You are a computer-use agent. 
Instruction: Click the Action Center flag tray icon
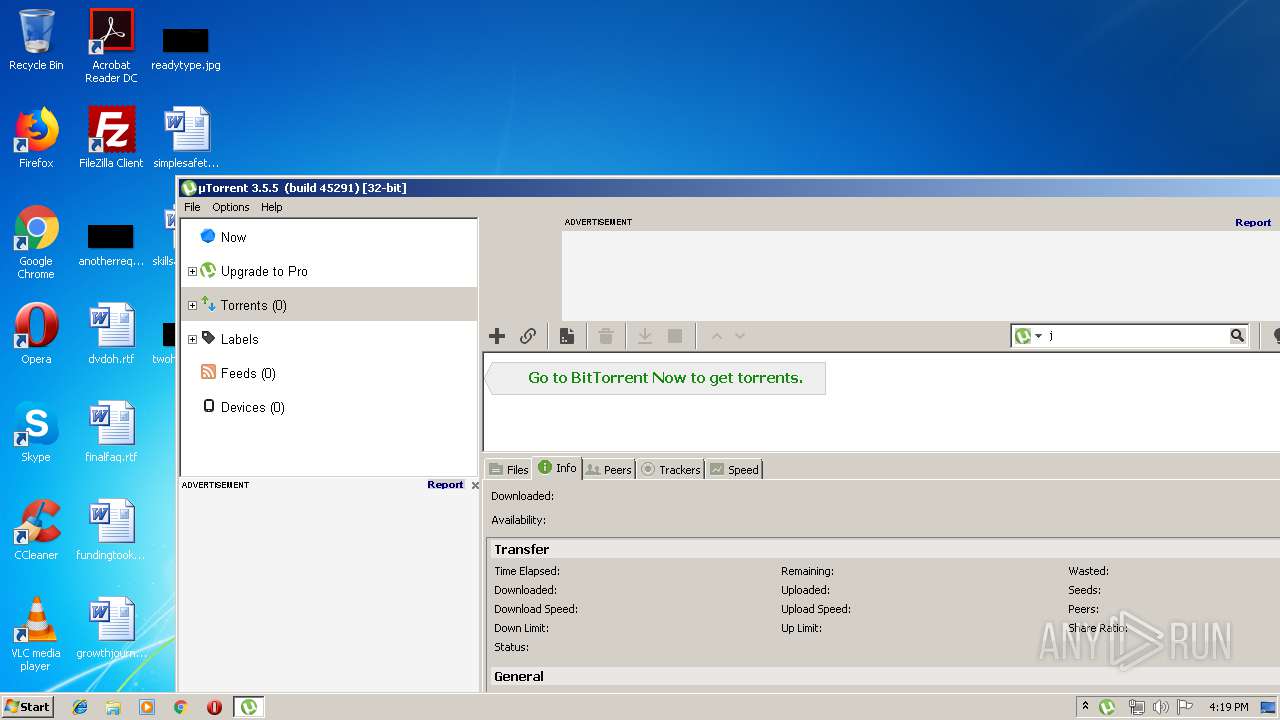tap(1185, 707)
